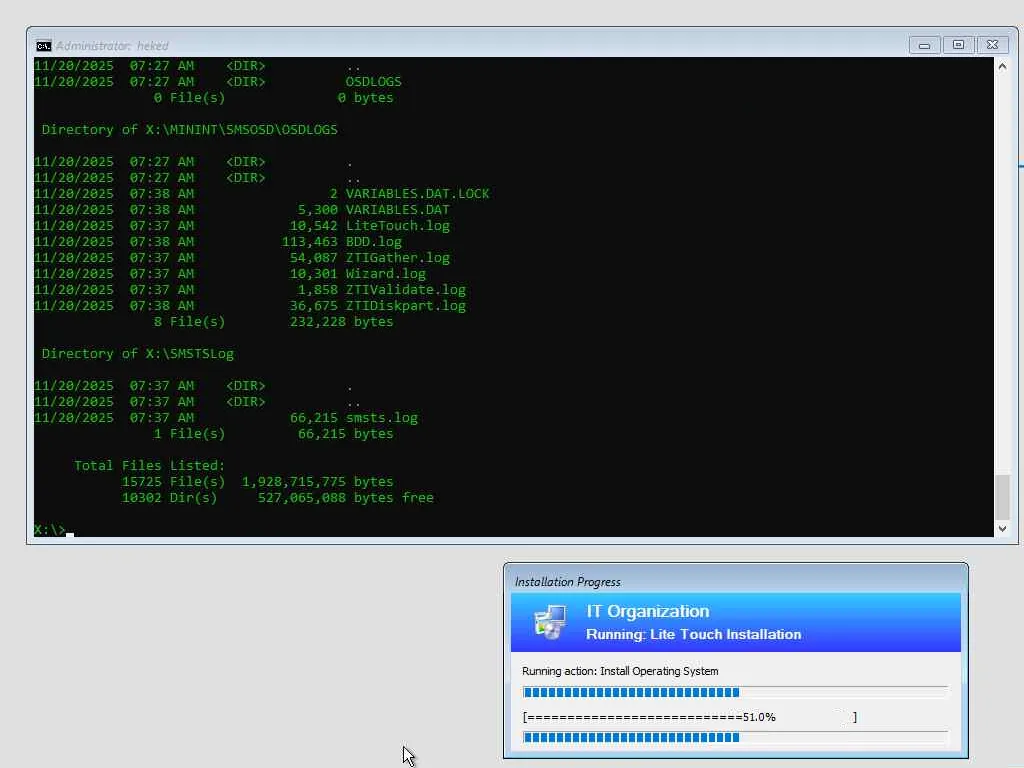This screenshot has height=768, width=1024.
Task: Minimize the Administrator command prompt window
Action: pyautogui.click(x=924, y=45)
